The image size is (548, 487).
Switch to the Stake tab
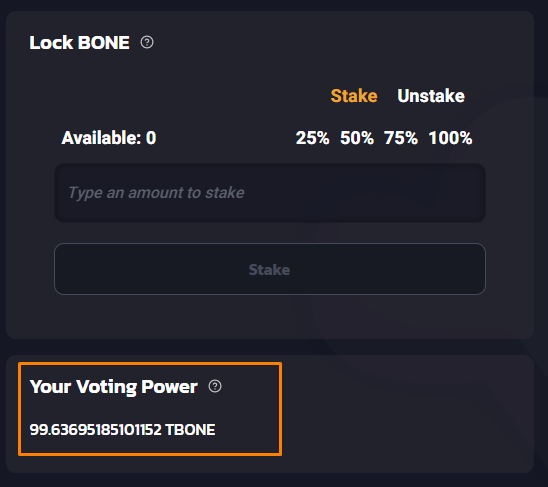pos(354,96)
